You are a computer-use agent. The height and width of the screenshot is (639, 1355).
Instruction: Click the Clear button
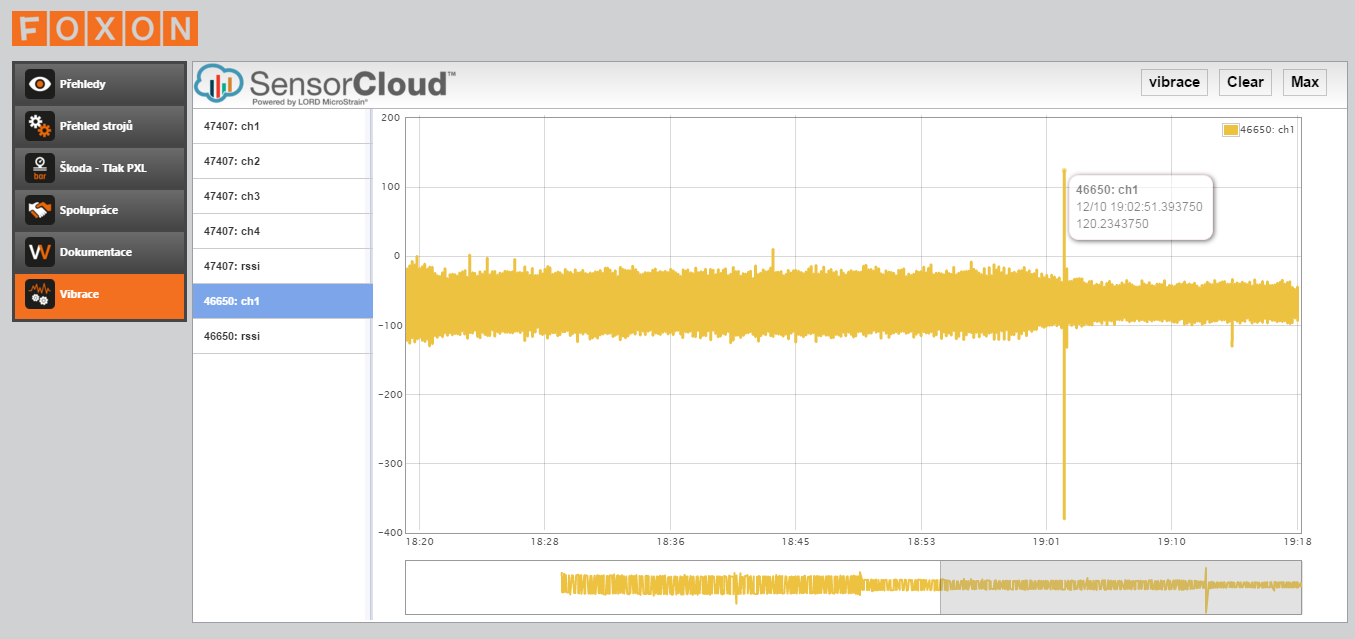[x=1245, y=82]
